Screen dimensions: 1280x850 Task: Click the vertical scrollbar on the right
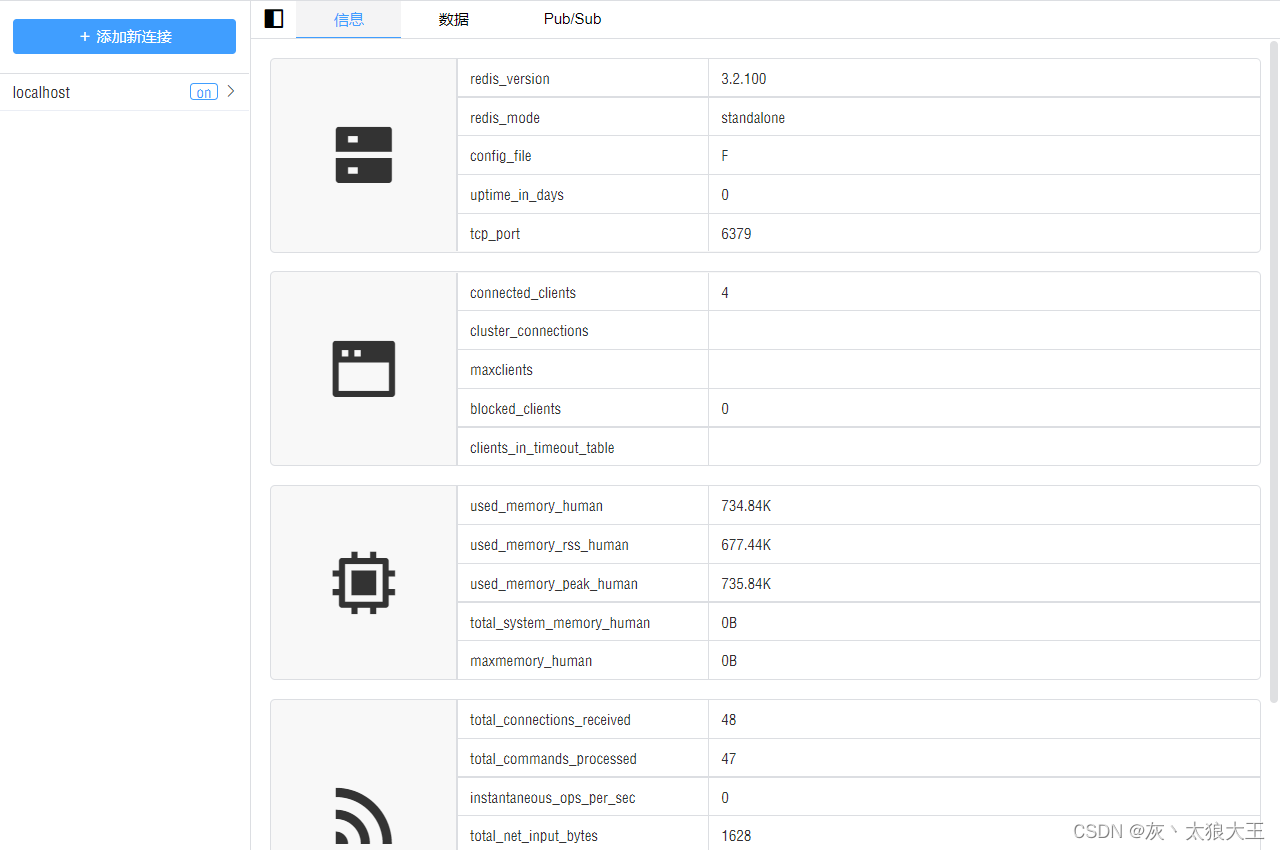[1274, 370]
